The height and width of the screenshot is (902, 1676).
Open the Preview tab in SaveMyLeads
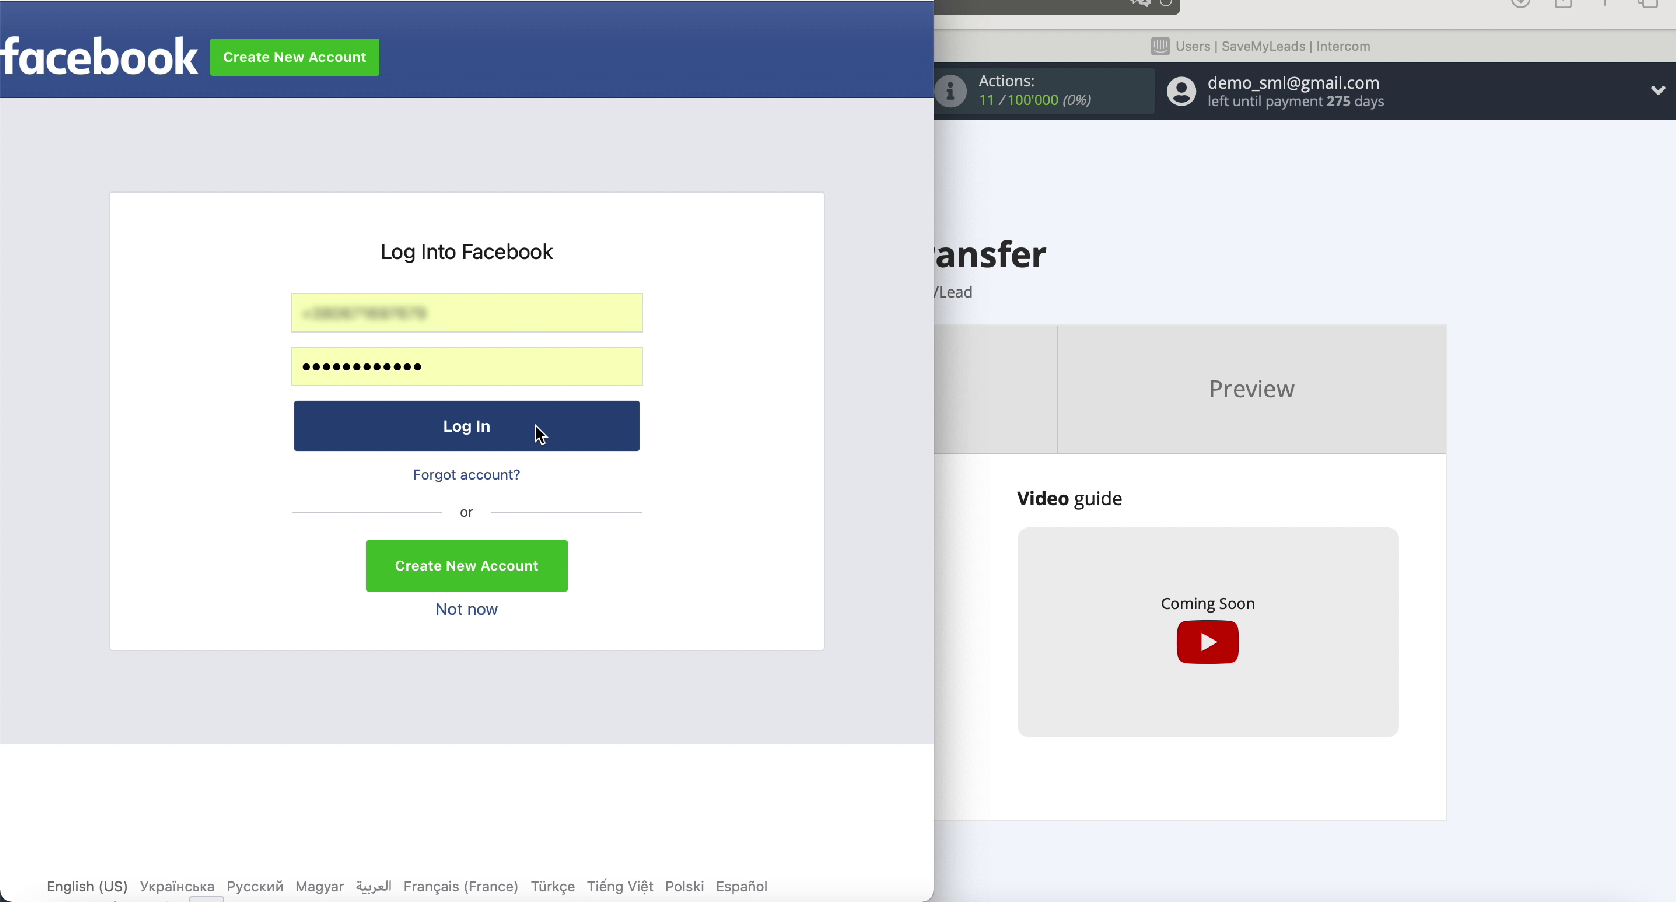[x=1252, y=389]
